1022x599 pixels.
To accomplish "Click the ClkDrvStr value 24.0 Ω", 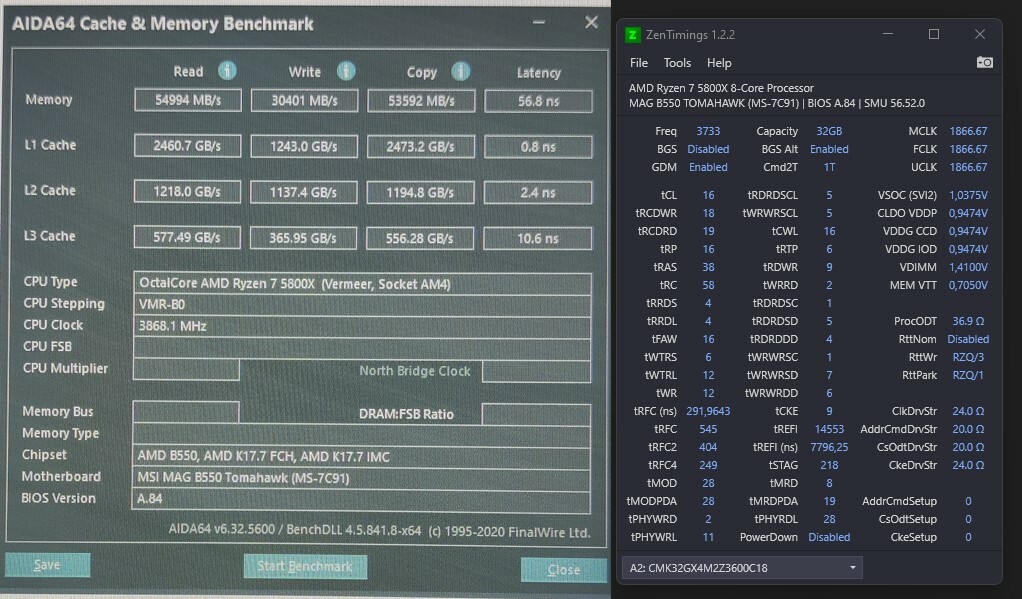I will 968,411.
